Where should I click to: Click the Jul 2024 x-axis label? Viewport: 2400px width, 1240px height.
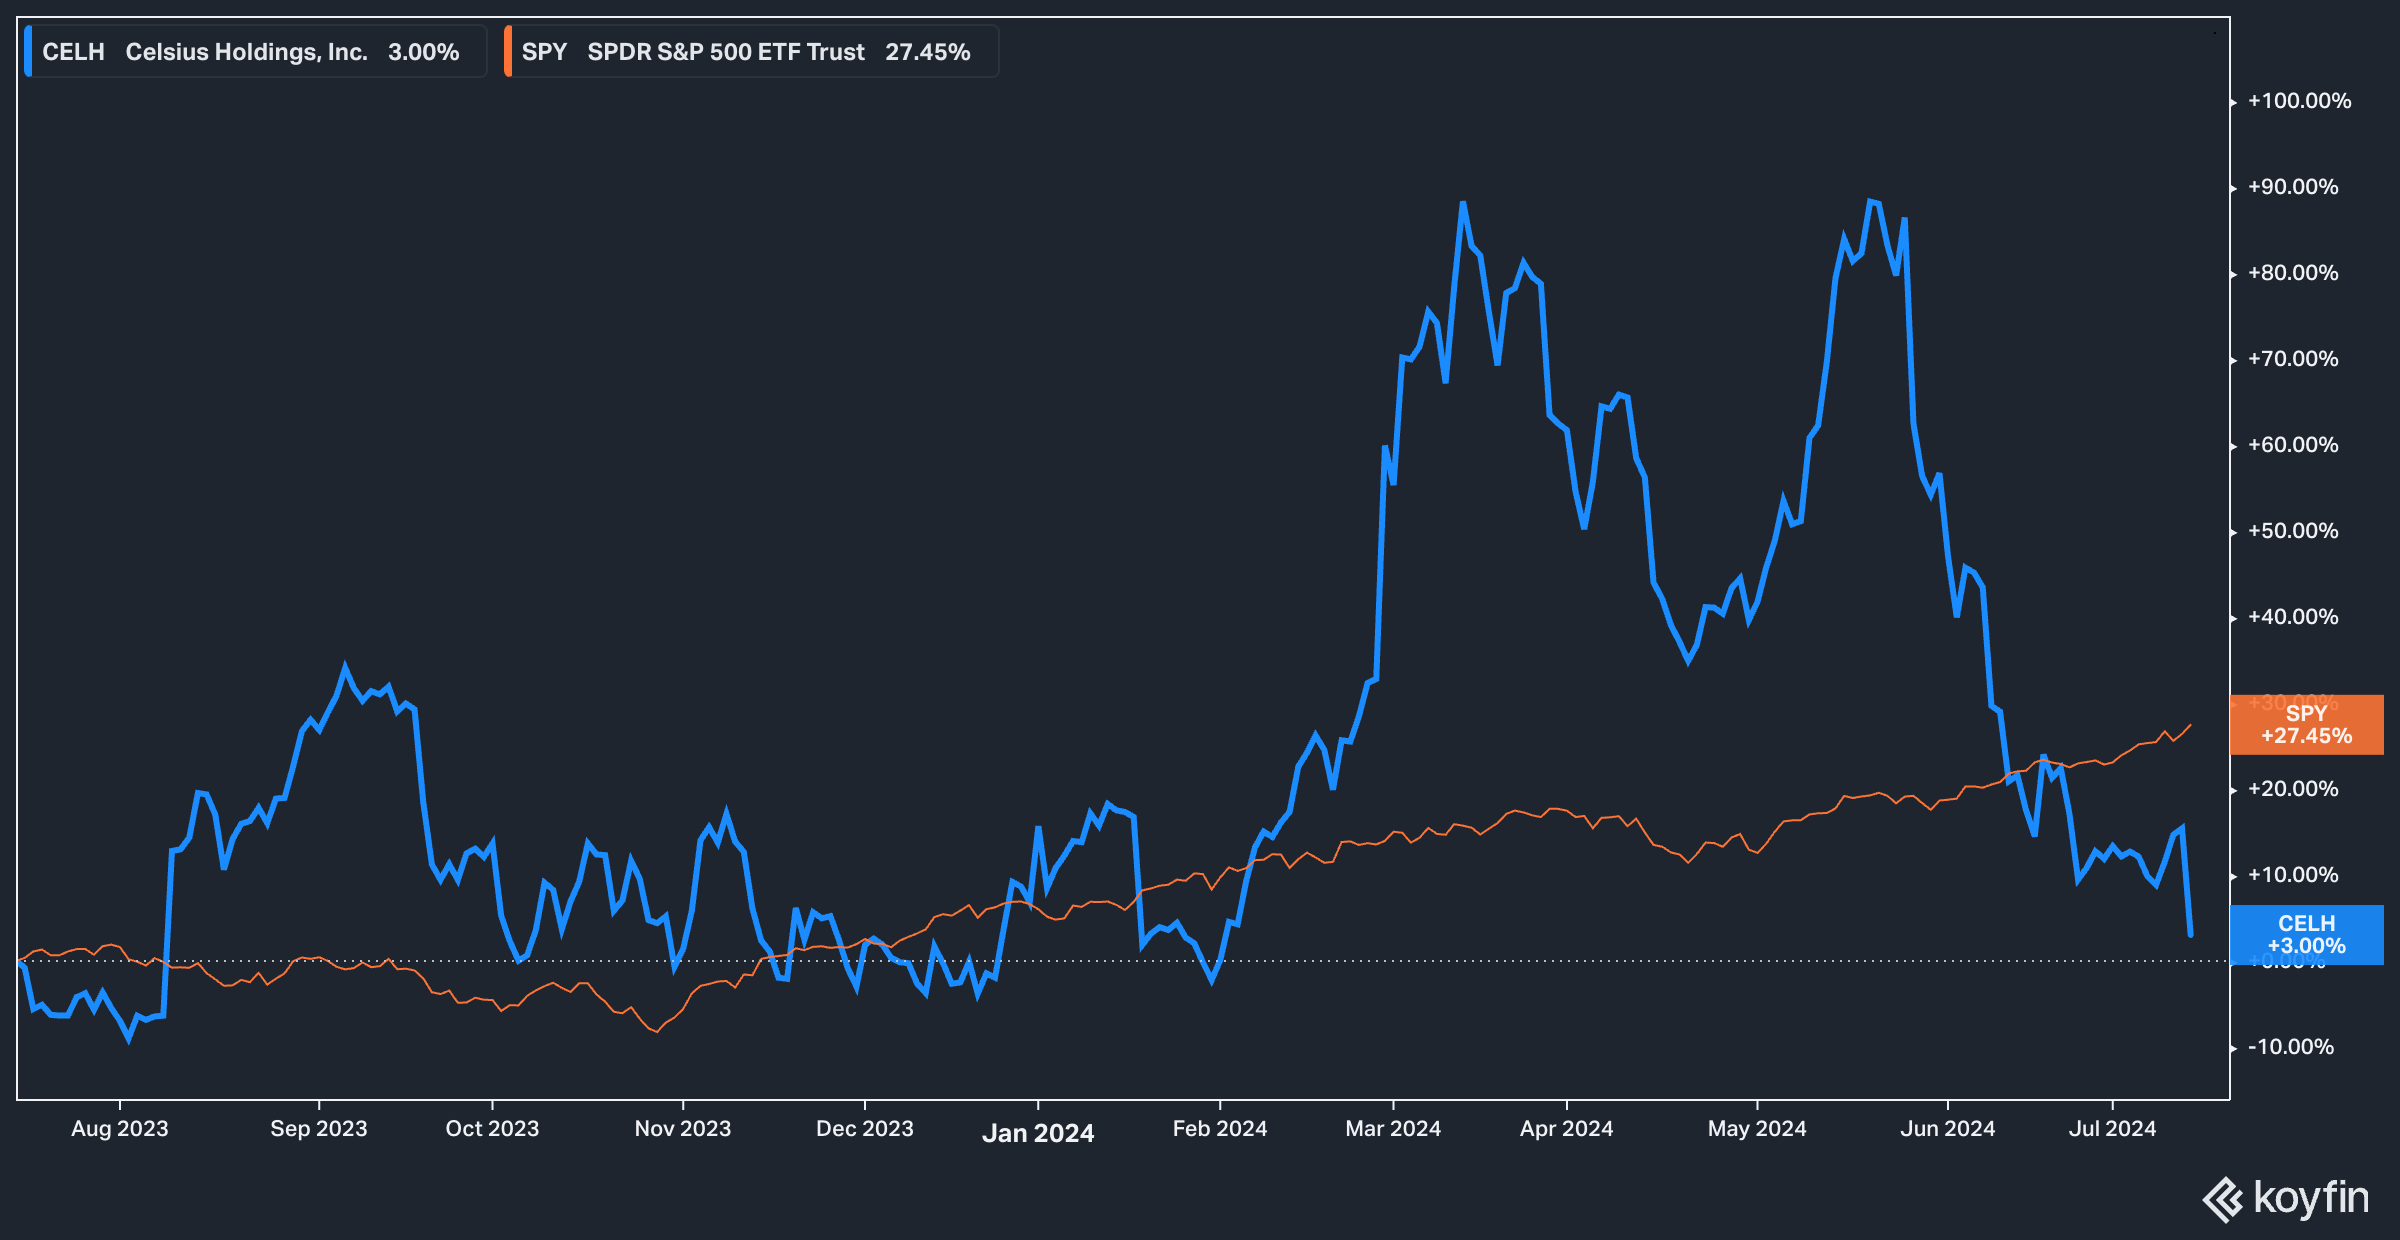click(2113, 1129)
